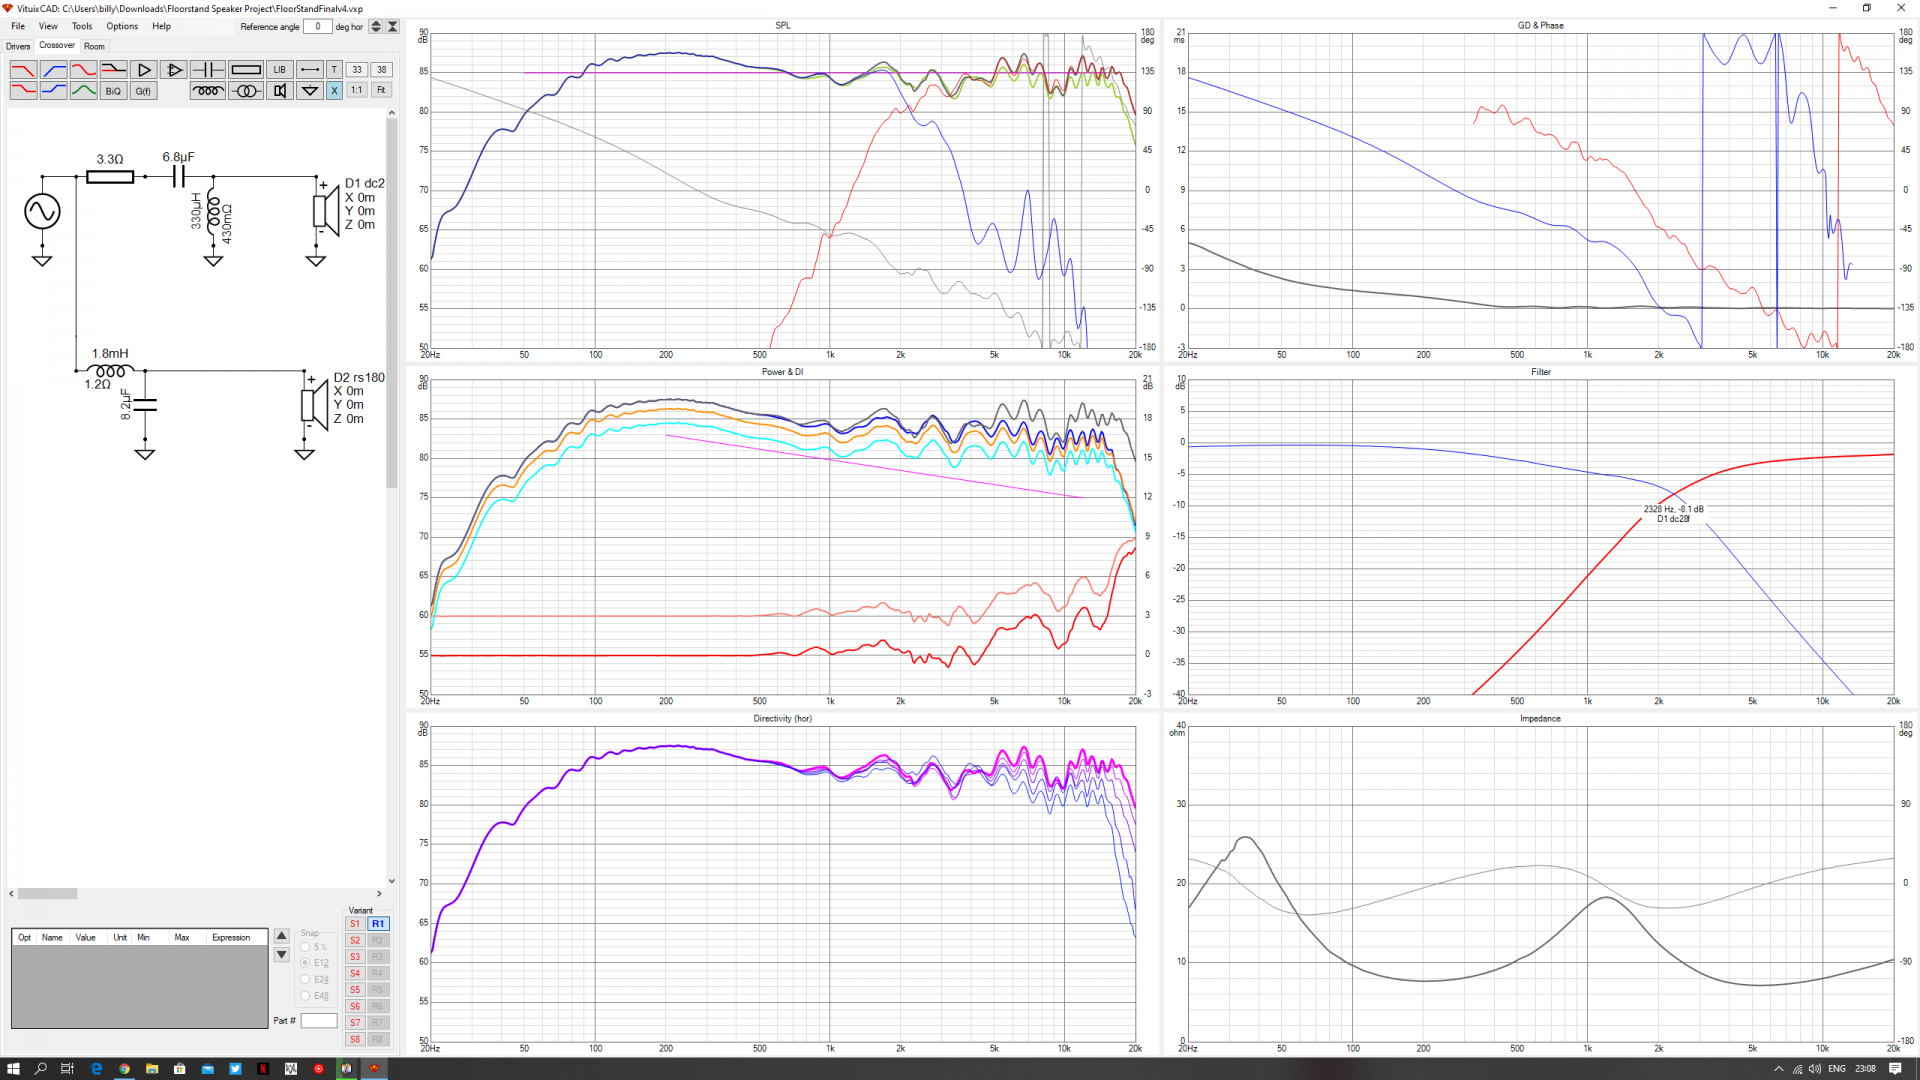Open the File menu
This screenshot has height=1080, width=1920.
coord(18,26)
